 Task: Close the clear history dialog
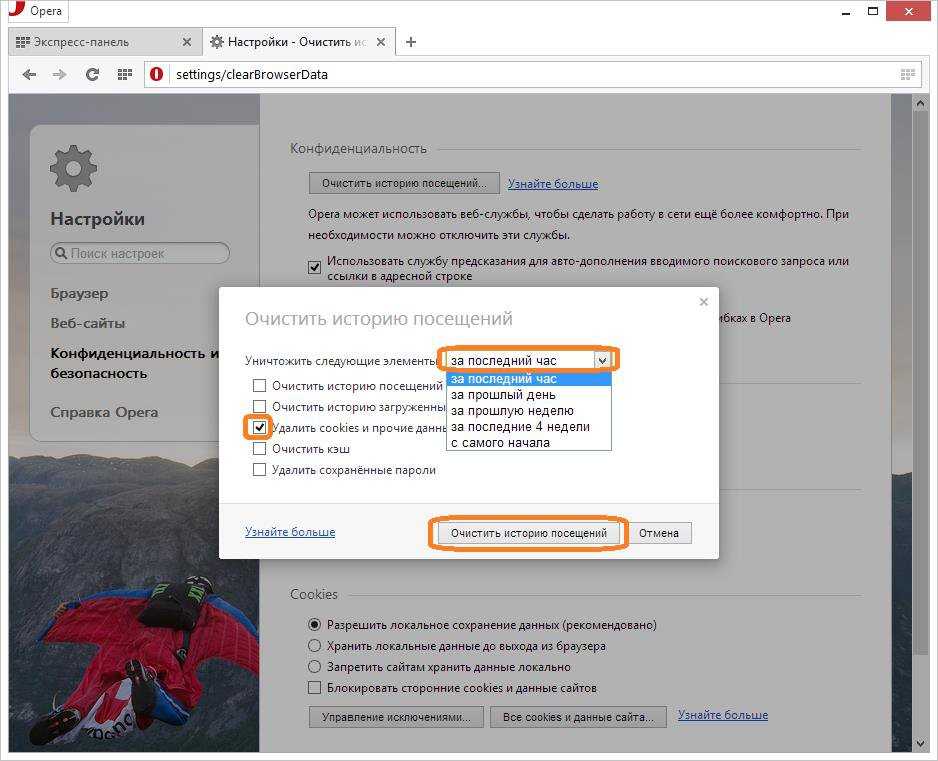click(x=703, y=302)
